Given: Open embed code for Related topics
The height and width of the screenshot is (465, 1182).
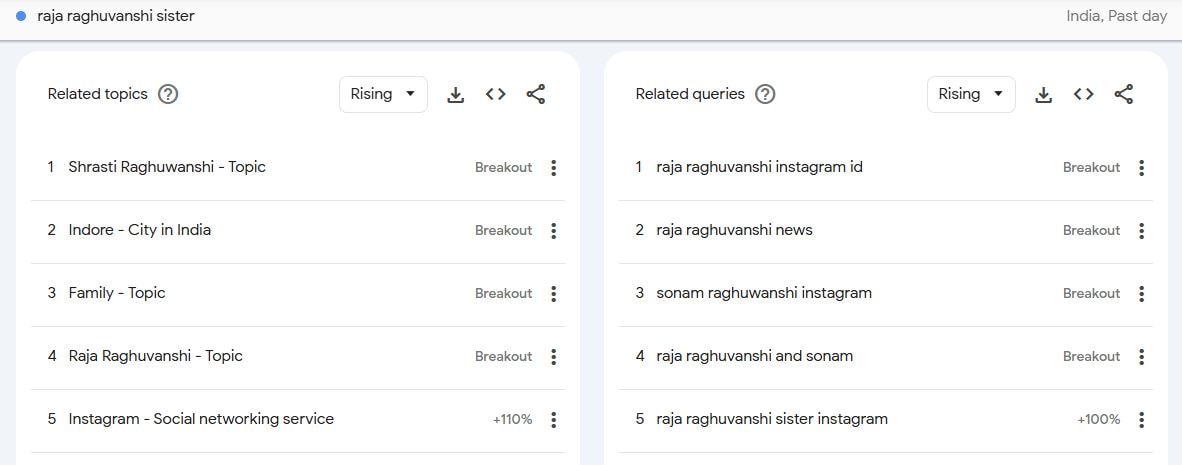Looking at the screenshot, I should (x=495, y=94).
